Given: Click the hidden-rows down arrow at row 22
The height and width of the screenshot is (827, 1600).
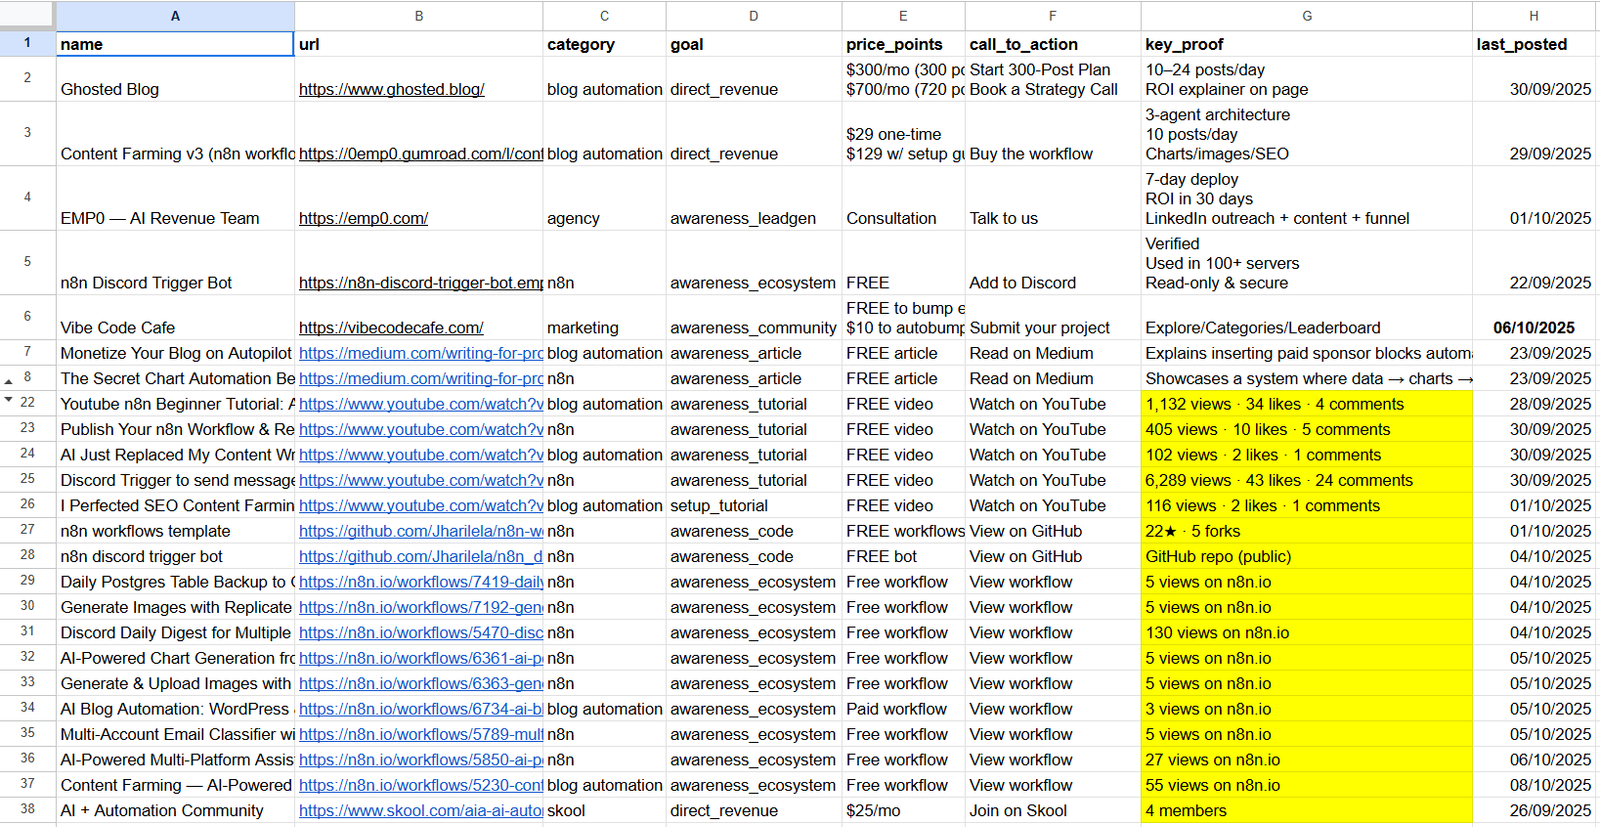Looking at the screenshot, I should pos(9,400).
